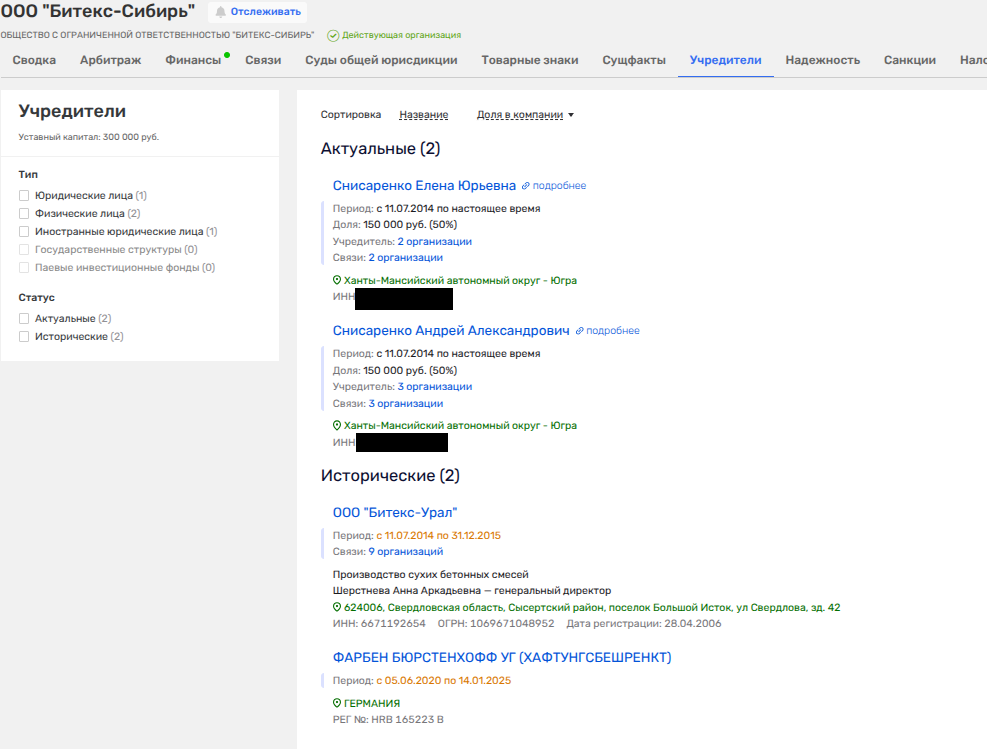This screenshot has height=749, width=987.
Task: Tick the Иностранные юридические лица checkbox
Action: (x=24, y=232)
